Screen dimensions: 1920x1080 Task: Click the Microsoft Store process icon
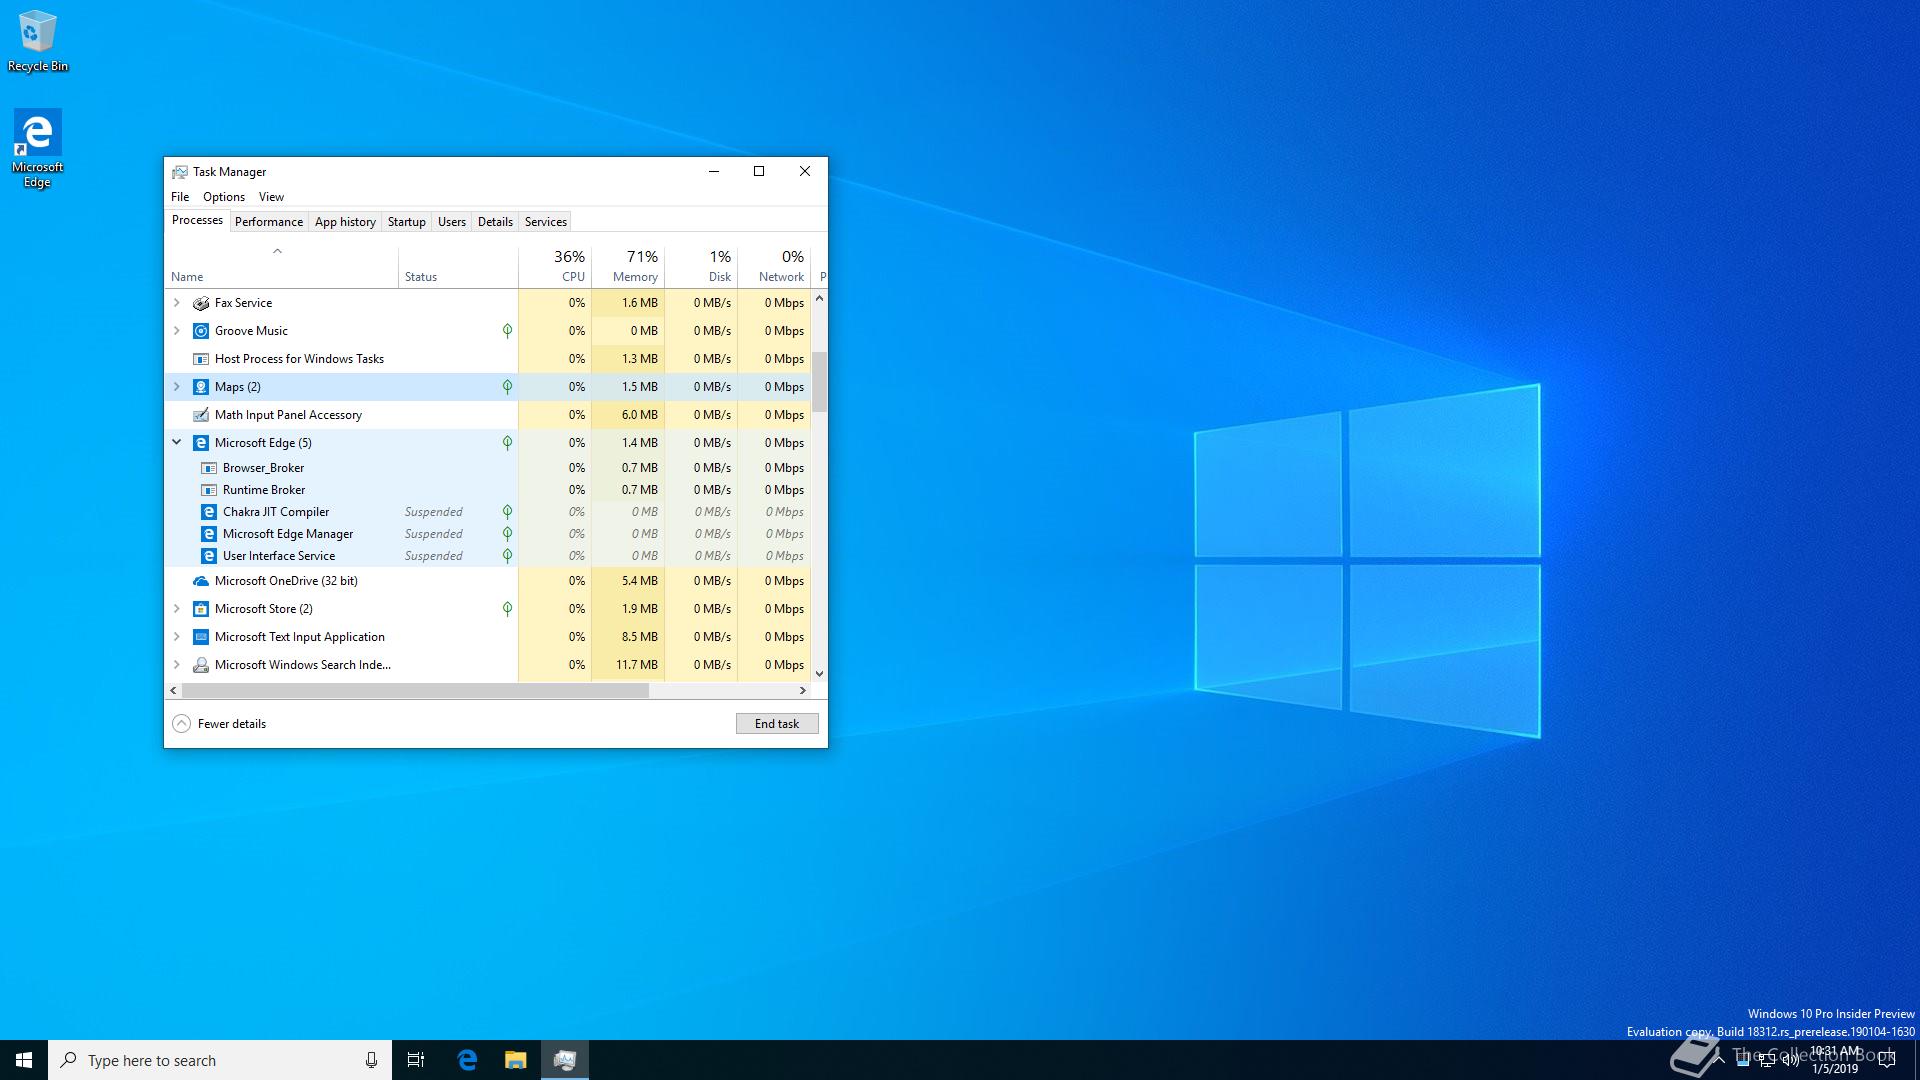point(201,609)
